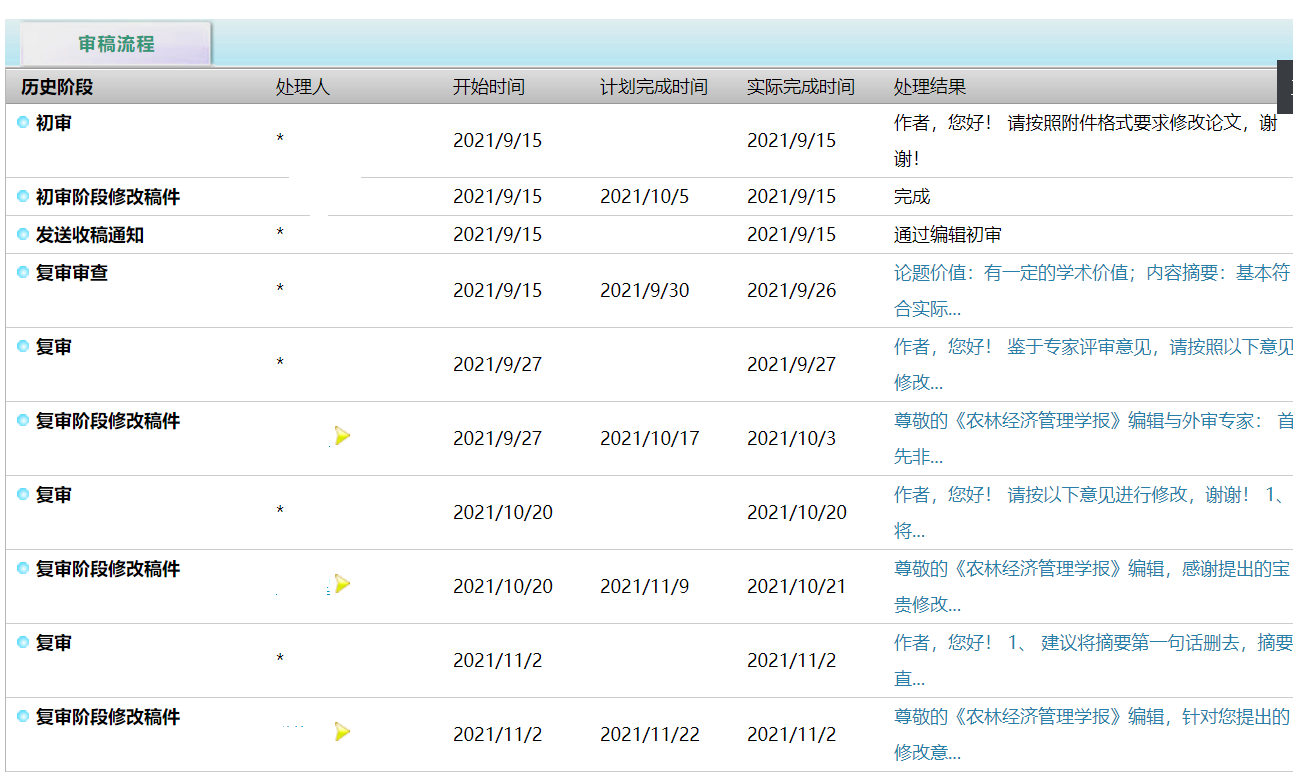Click the bullet beside 复审 started 2021/10/20
Screen dimensions: 1293x772
23,494
